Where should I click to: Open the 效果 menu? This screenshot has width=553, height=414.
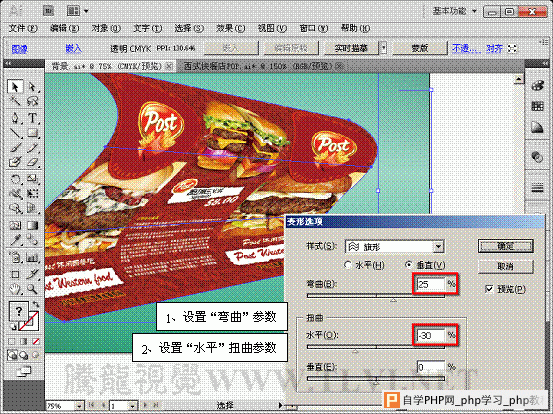point(230,28)
